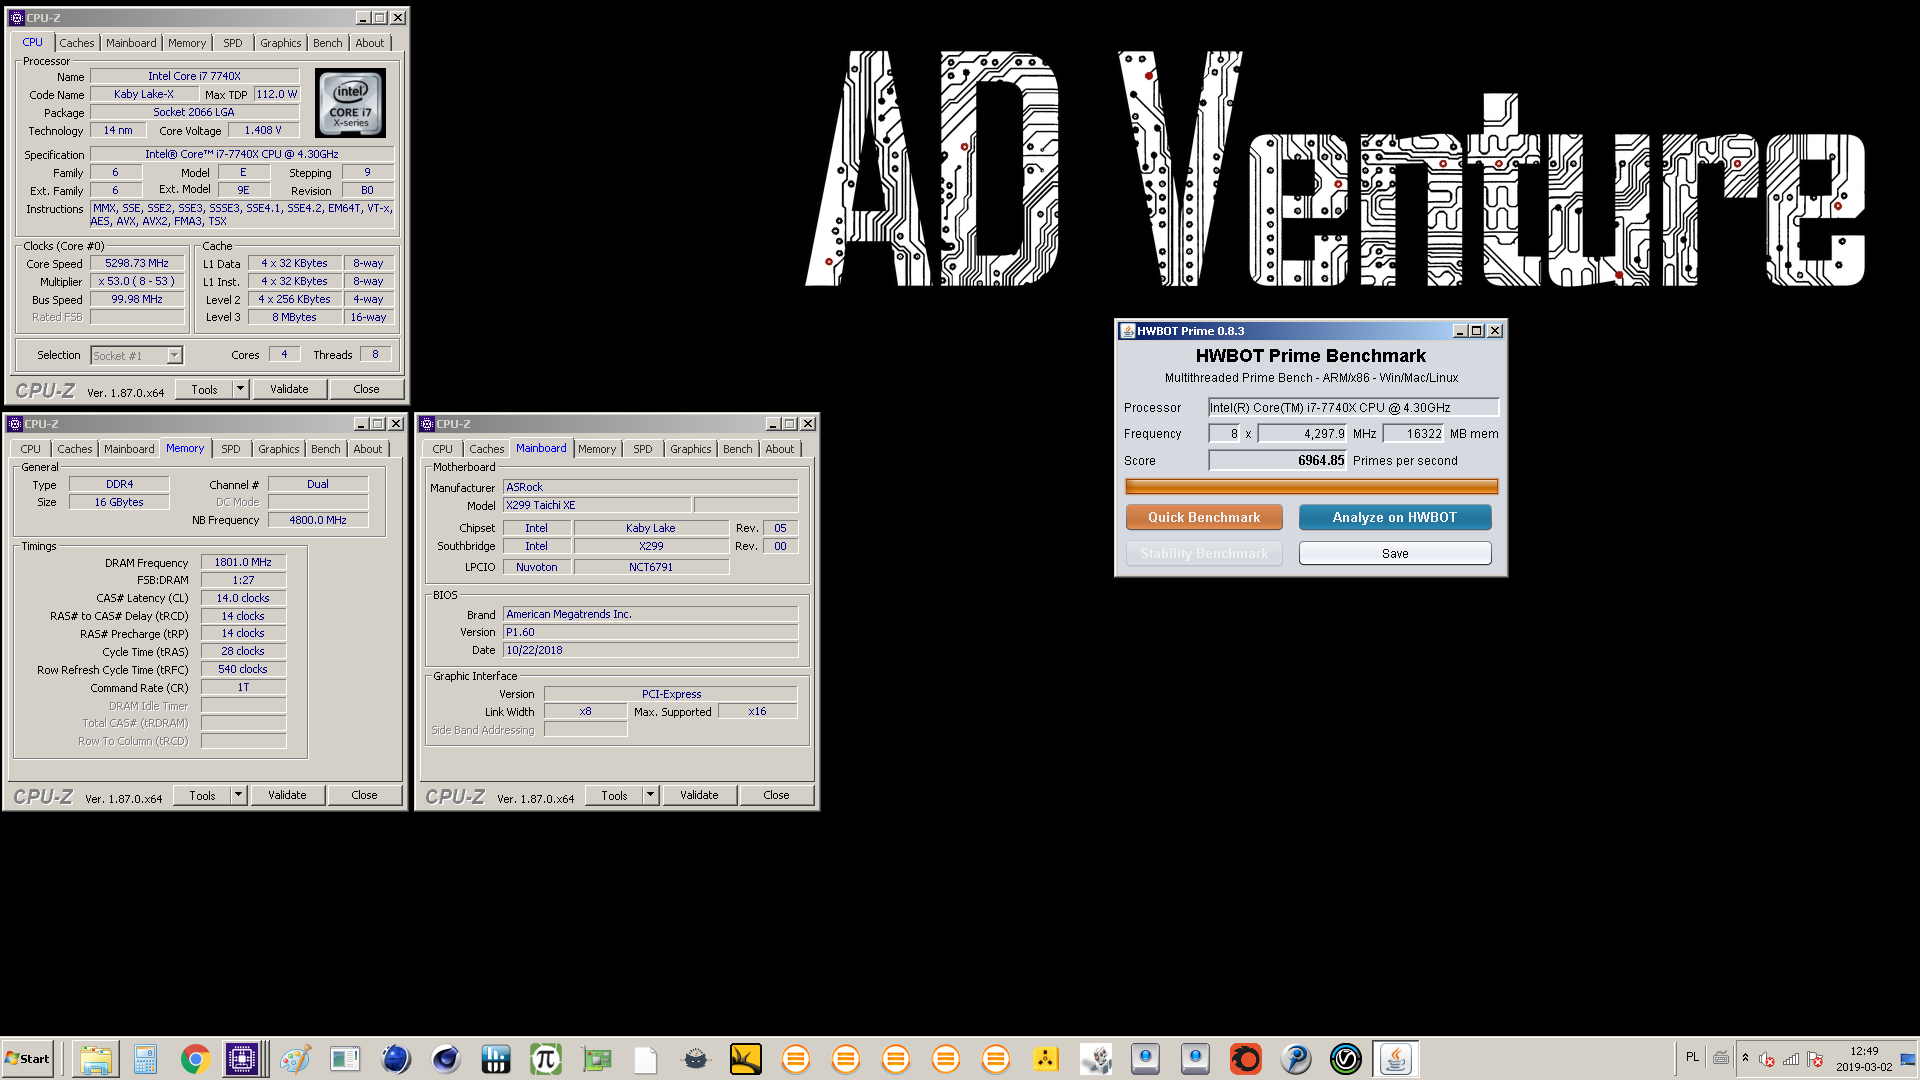Open About tab in Mainboard CPU-Z window
The height and width of the screenshot is (1080, 1920).
click(x=780, y=449)
